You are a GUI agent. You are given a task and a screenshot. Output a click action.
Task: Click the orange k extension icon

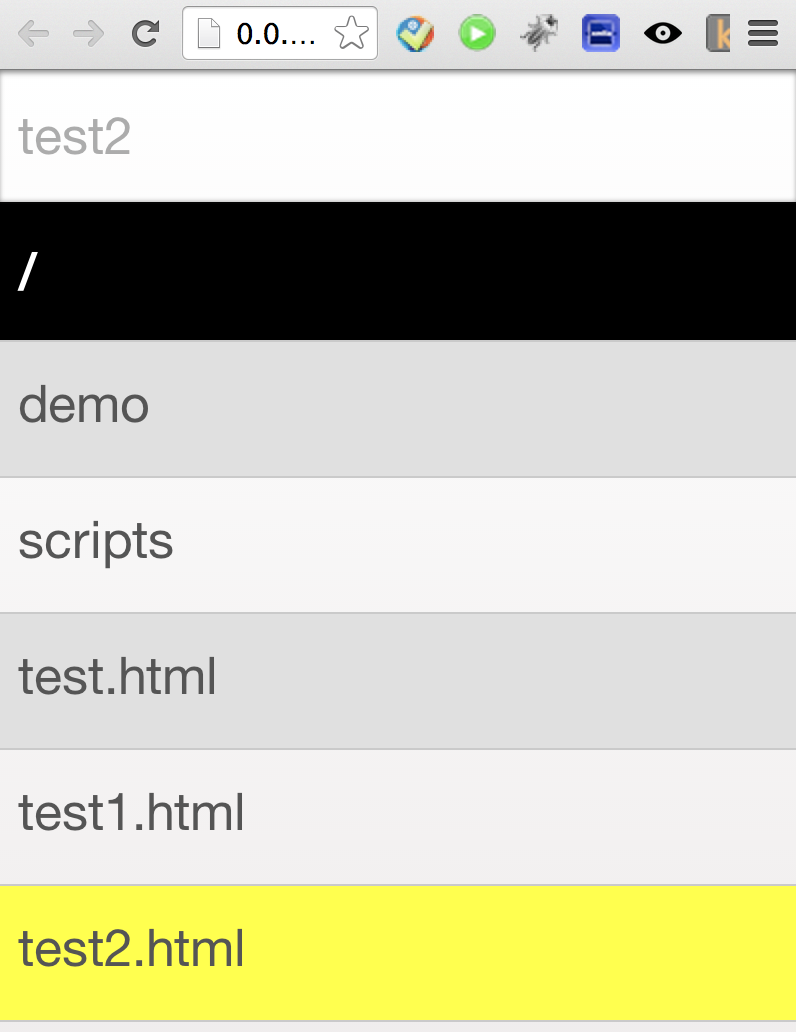pos(717,34)
